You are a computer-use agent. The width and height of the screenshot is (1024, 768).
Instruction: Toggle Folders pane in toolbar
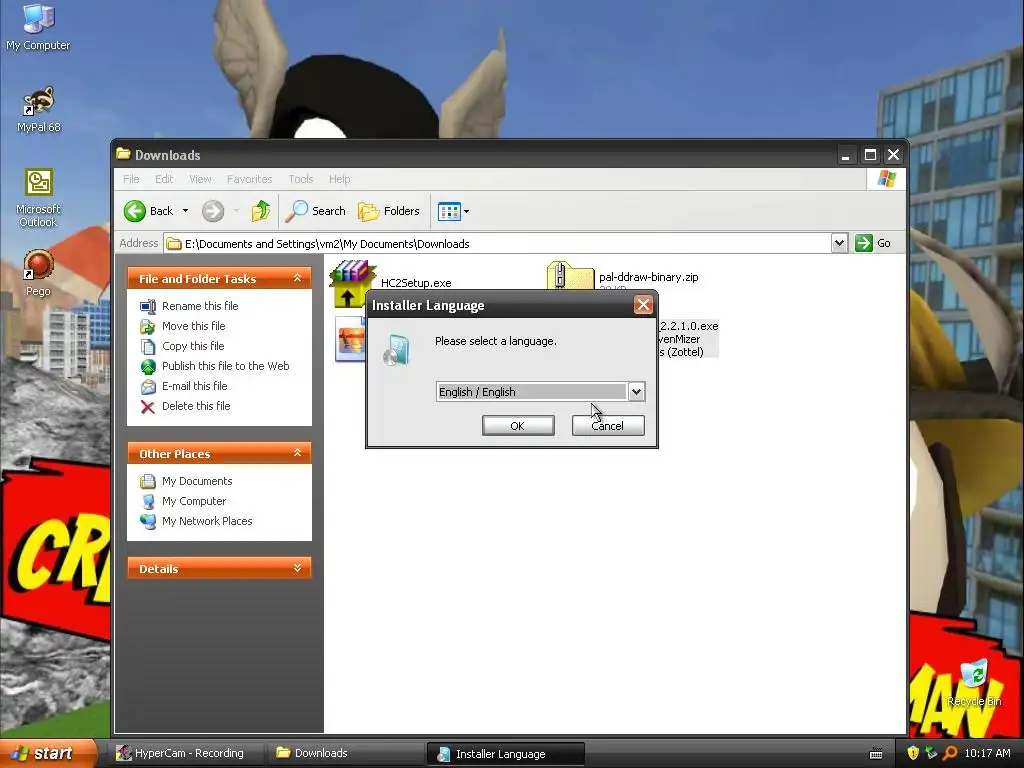[x=389, y=211]
